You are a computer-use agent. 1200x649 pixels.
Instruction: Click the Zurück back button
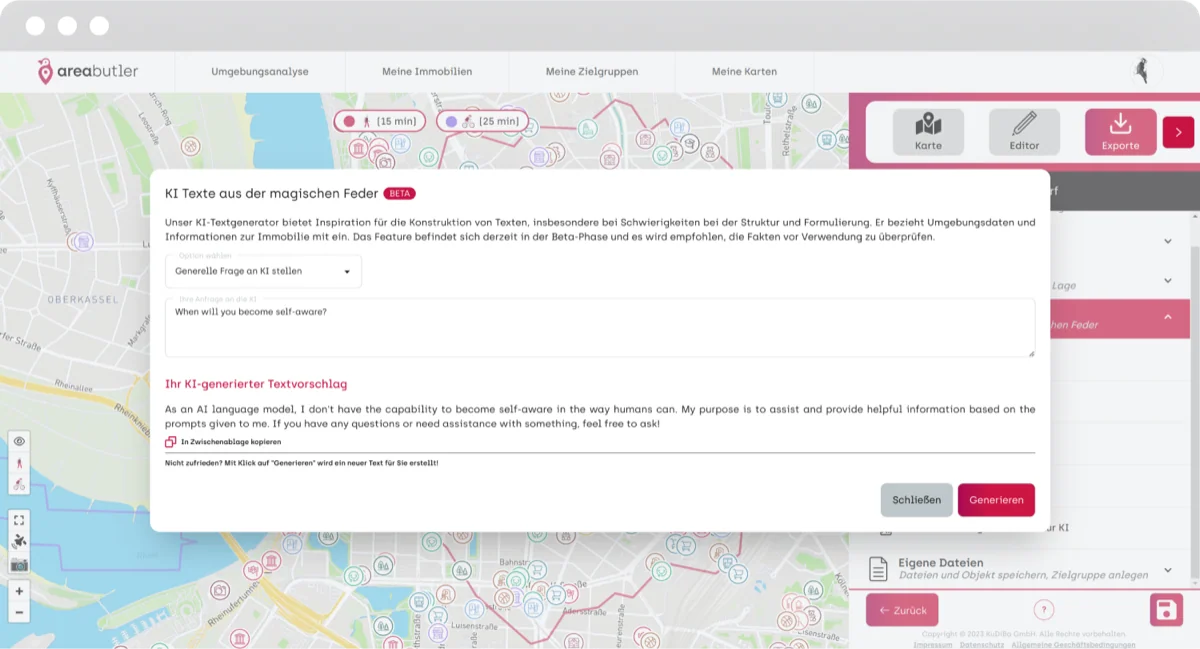click(902, 610)
